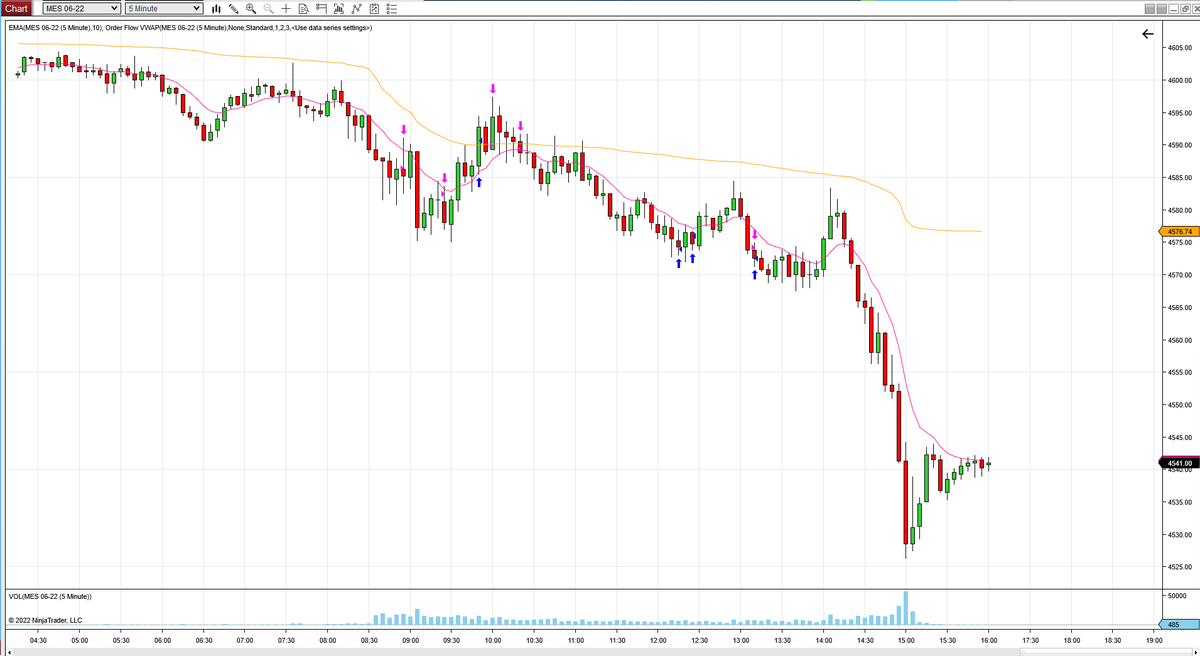Click the © 2022 NinjaTrader, LLC text
1200x656 pixels.
click(x=45, y=620)
